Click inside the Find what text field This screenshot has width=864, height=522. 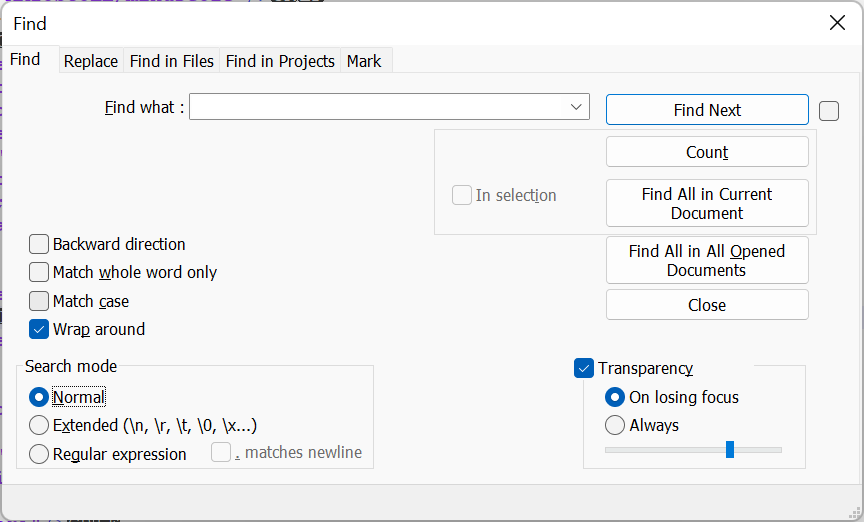[x=377, y=107]
